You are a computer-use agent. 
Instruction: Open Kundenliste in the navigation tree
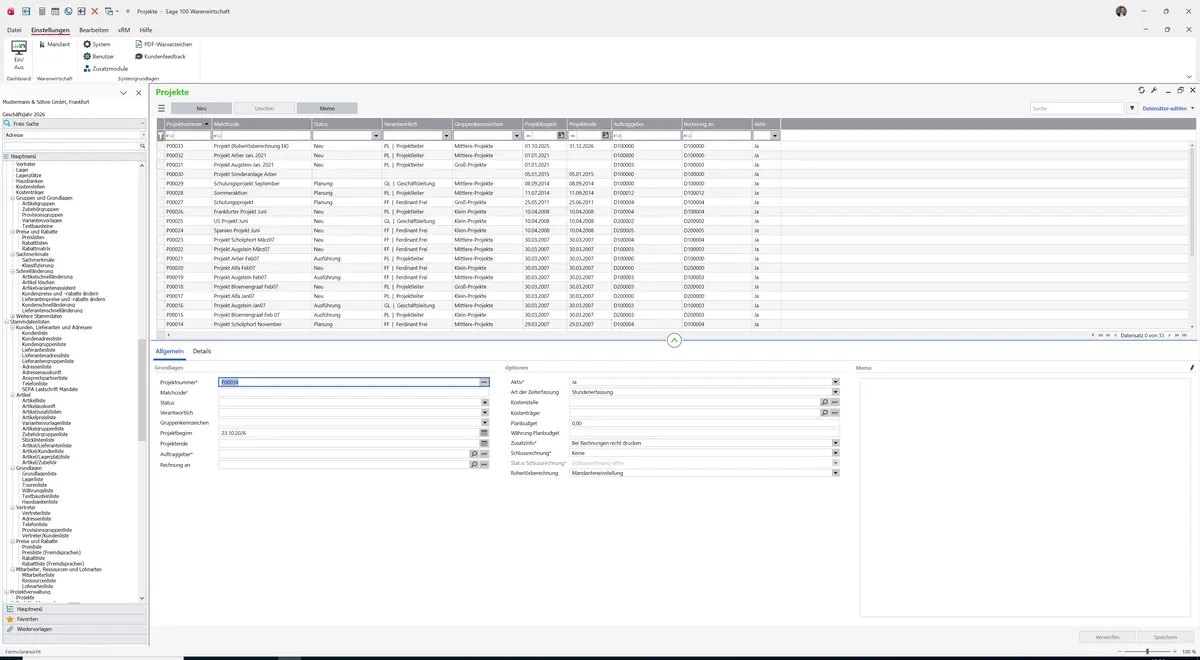click(35, 333)
